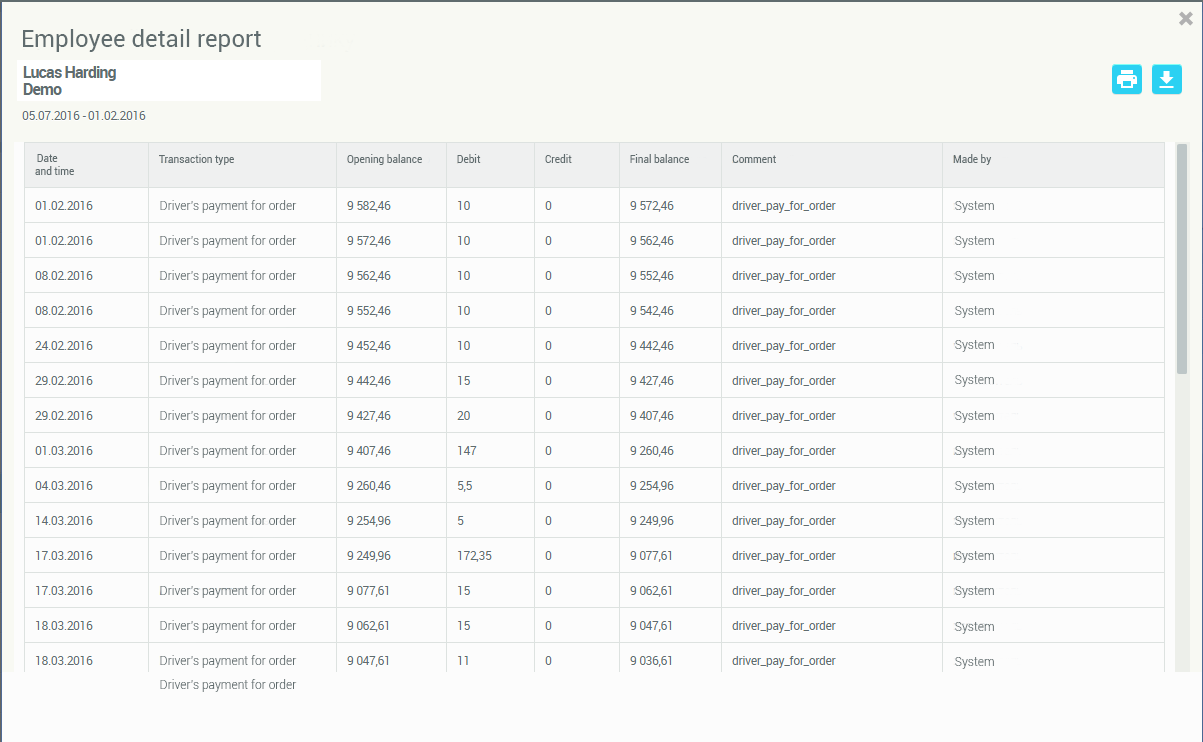The height and width of the screenshot is (742, 1203).
Task: Click the Comment column header
Action: tap(754, 159)
